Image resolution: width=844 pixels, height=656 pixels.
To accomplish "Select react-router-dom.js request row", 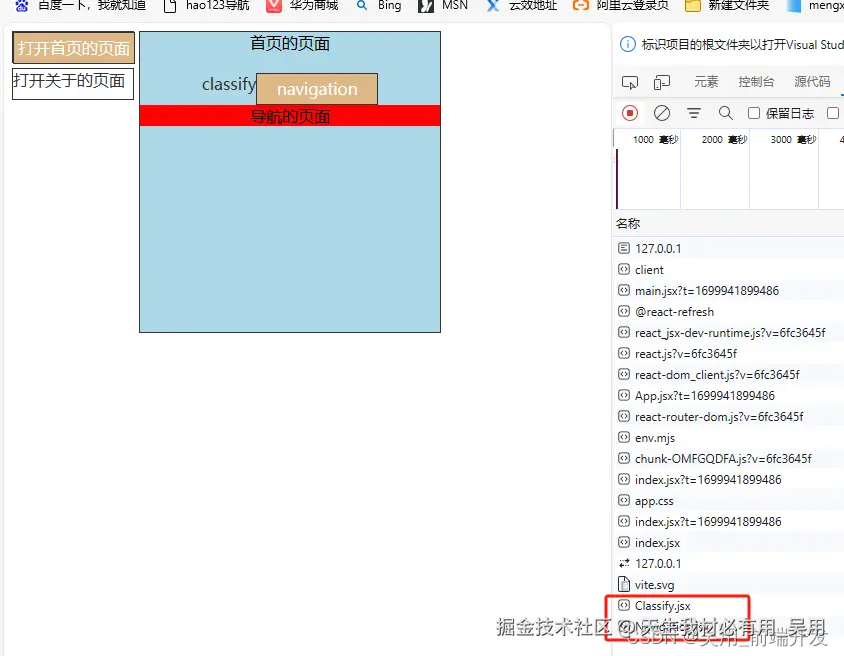I will click(730, 417).
